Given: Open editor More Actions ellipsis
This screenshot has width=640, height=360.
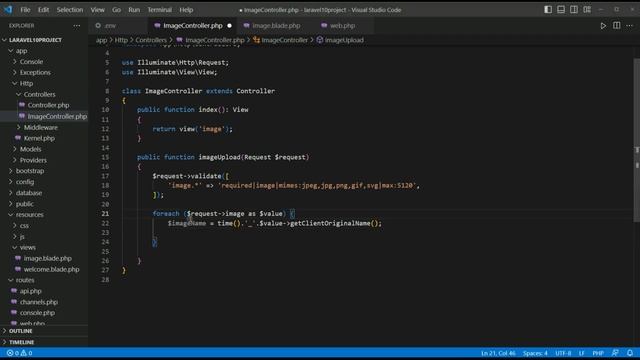Looking at the screenshot, I should 630,26.
